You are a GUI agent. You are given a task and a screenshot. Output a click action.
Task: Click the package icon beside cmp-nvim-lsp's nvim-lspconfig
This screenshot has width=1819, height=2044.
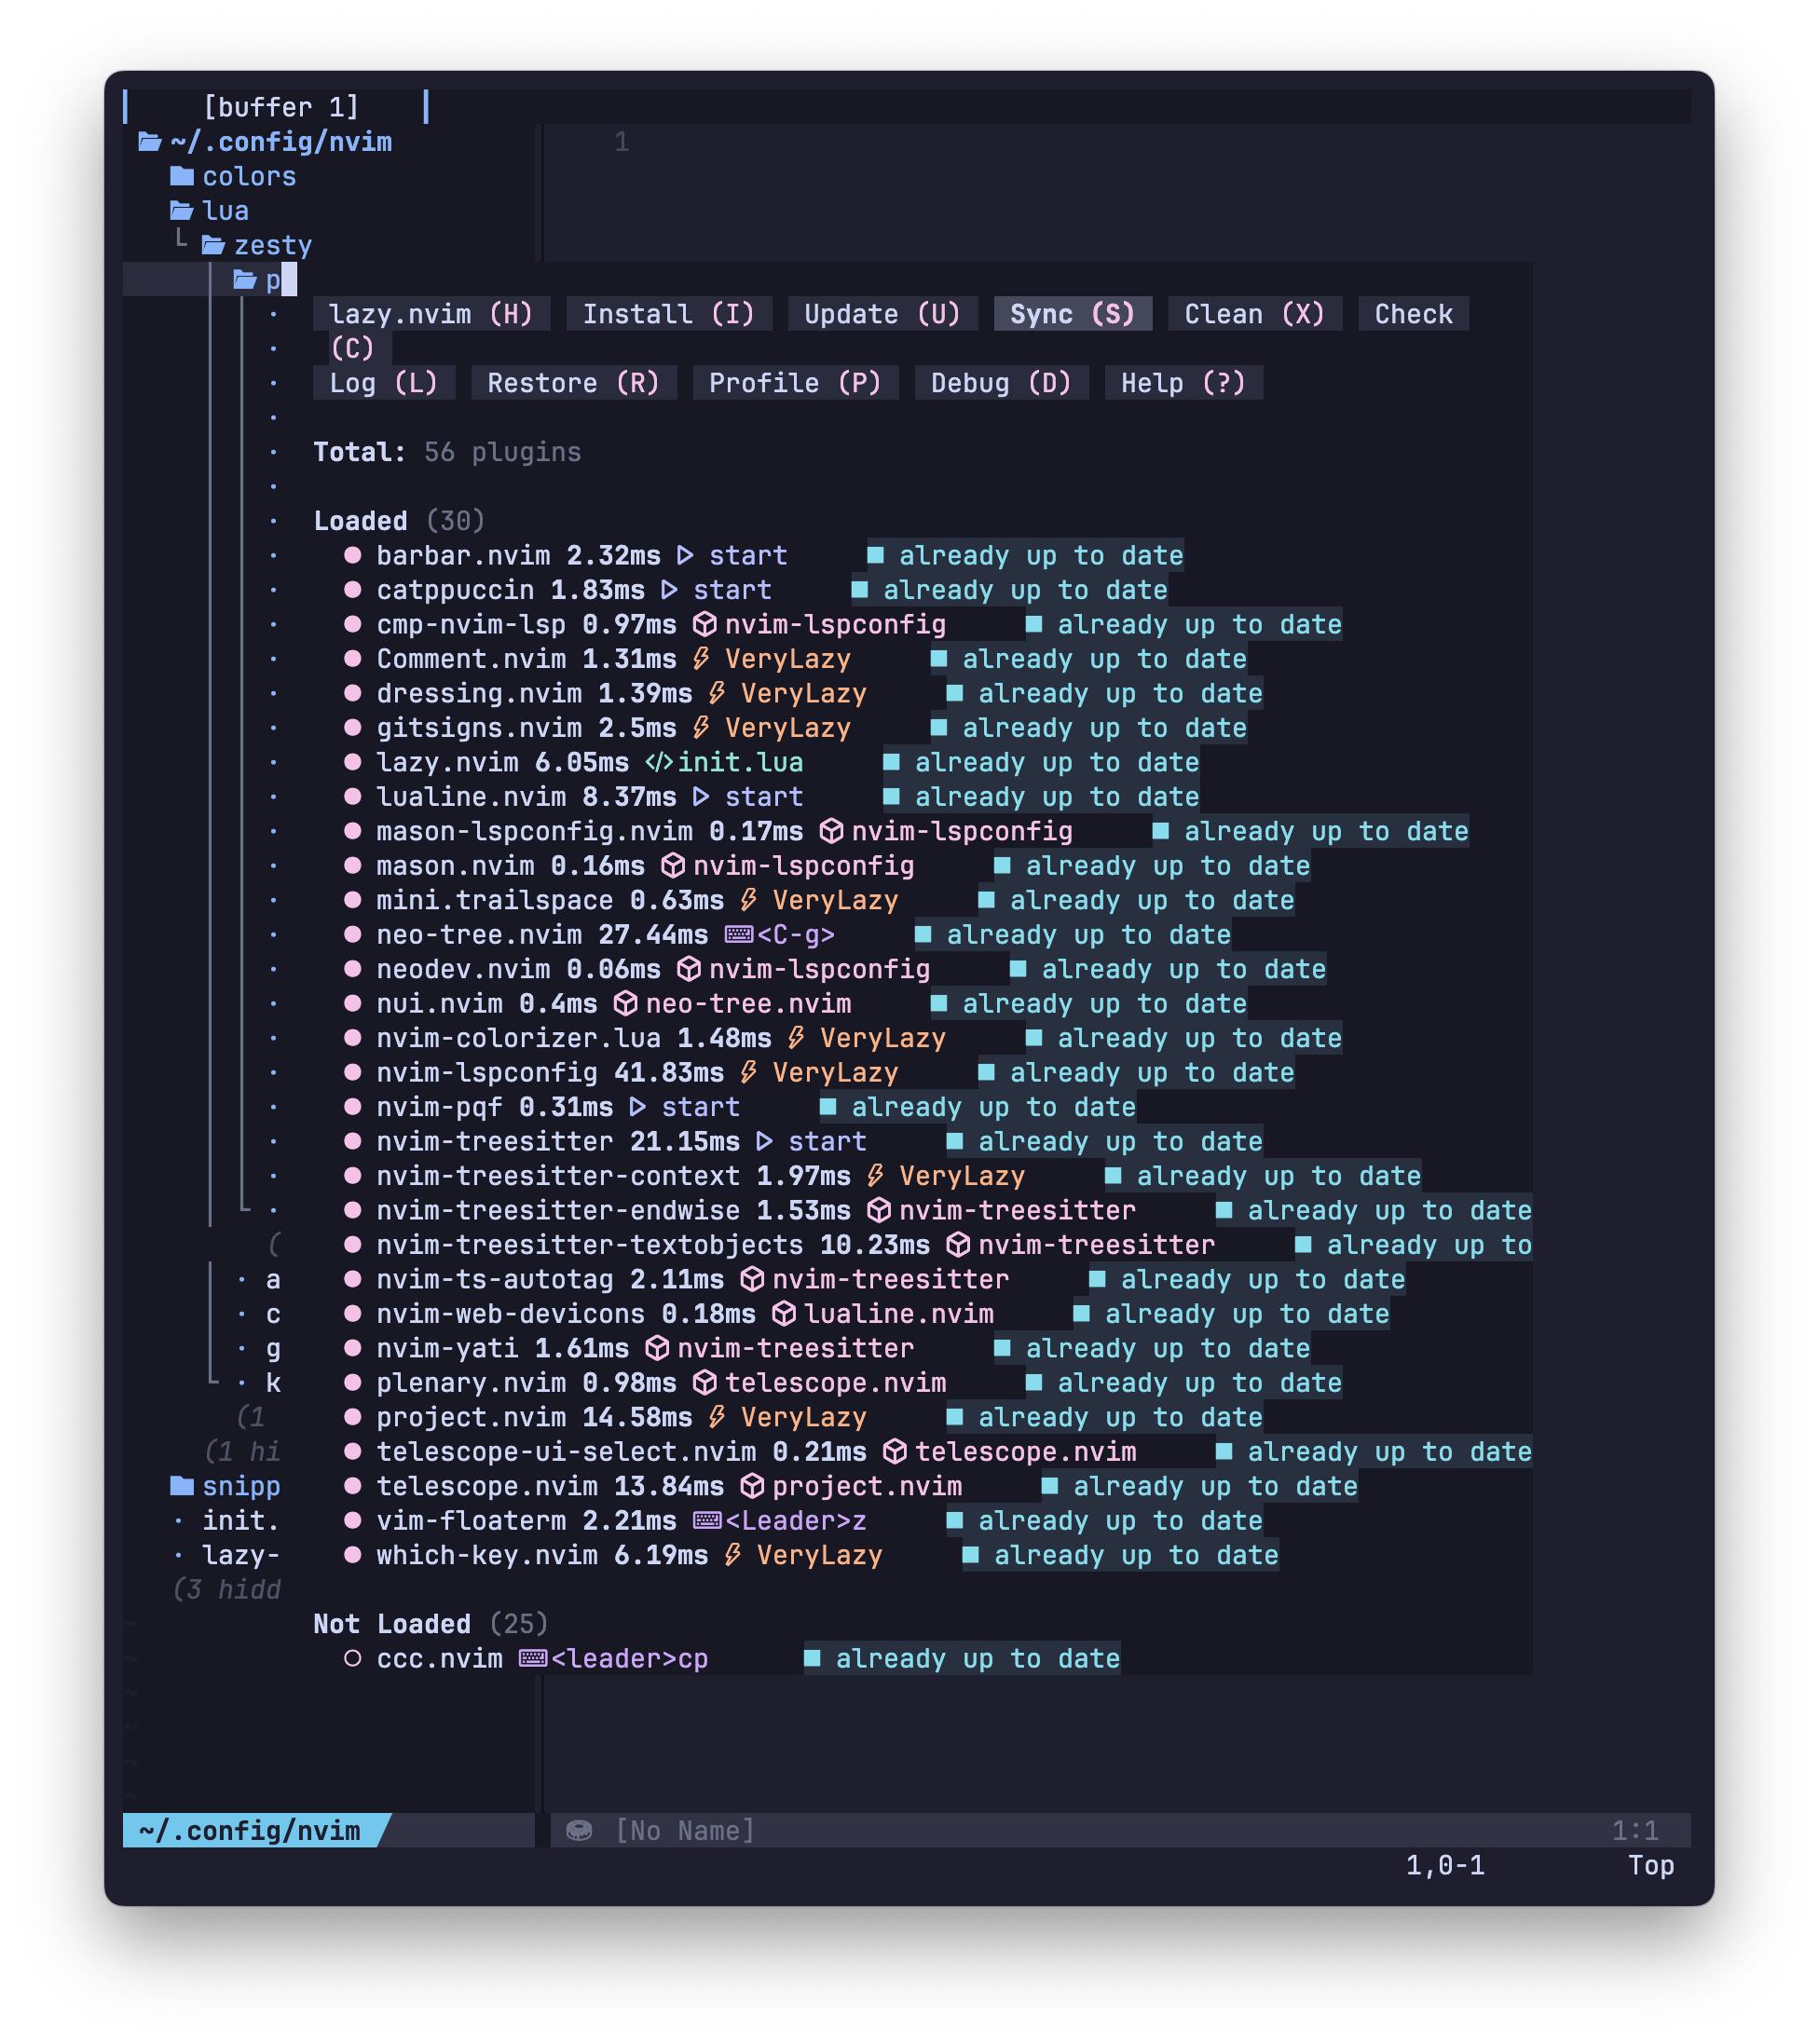pos(705,624)
